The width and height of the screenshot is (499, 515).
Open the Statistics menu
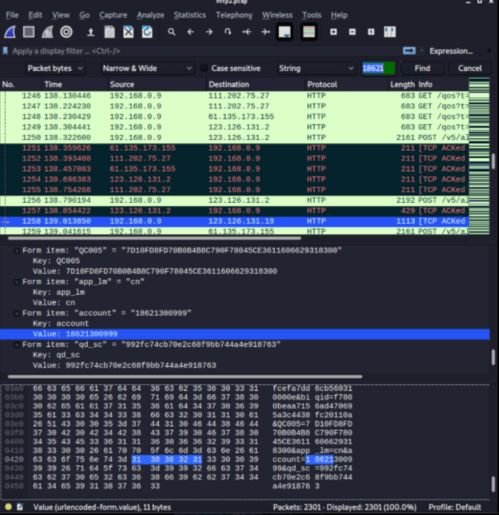tap(190, 15)
